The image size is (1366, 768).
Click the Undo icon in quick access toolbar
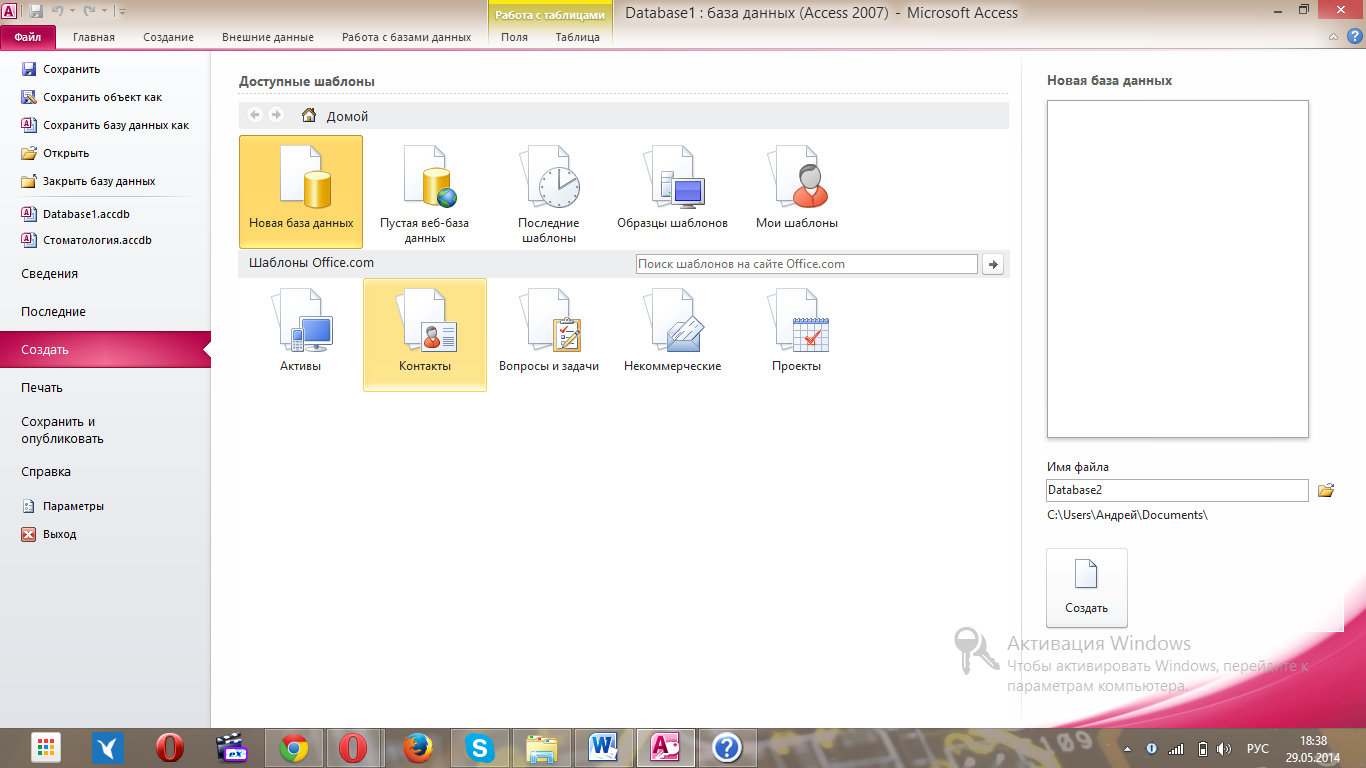(58, 11)
